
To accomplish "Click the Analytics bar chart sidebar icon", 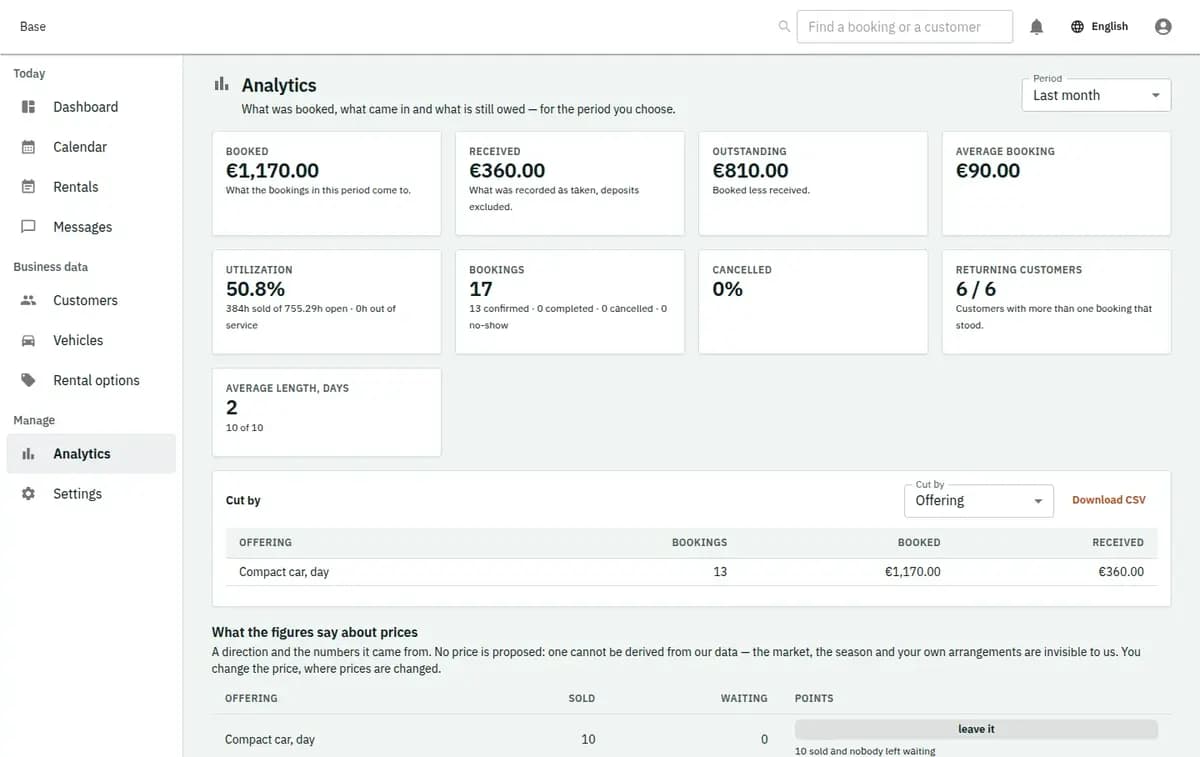I will tap(29, 454).
